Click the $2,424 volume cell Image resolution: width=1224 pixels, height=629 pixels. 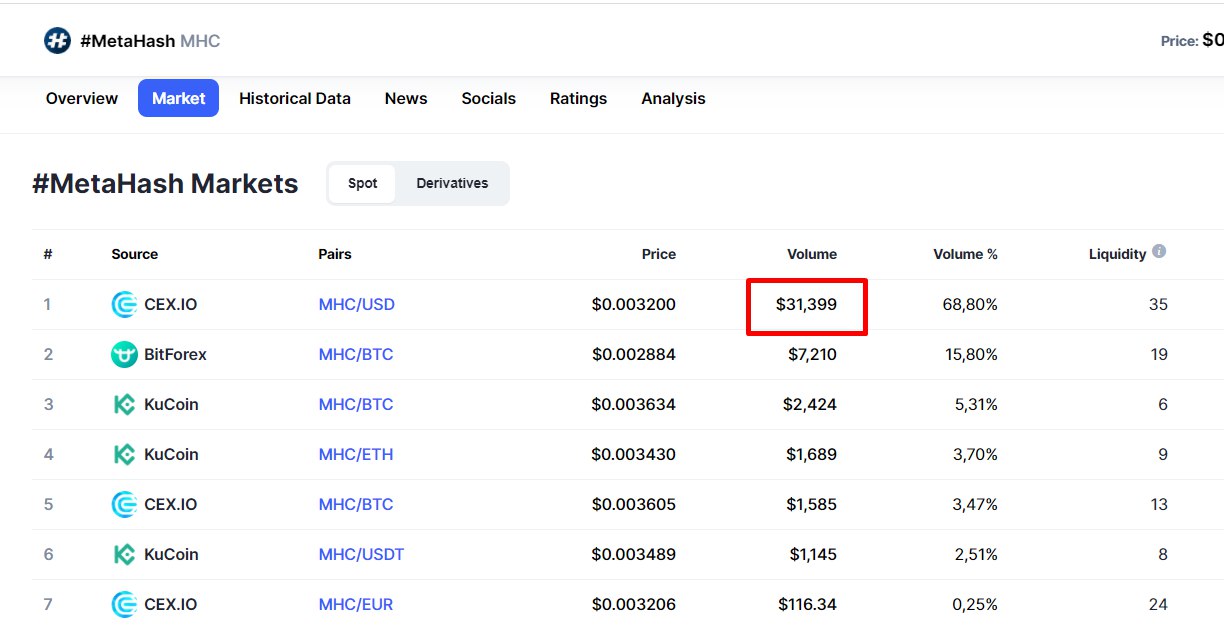[810, 404]
